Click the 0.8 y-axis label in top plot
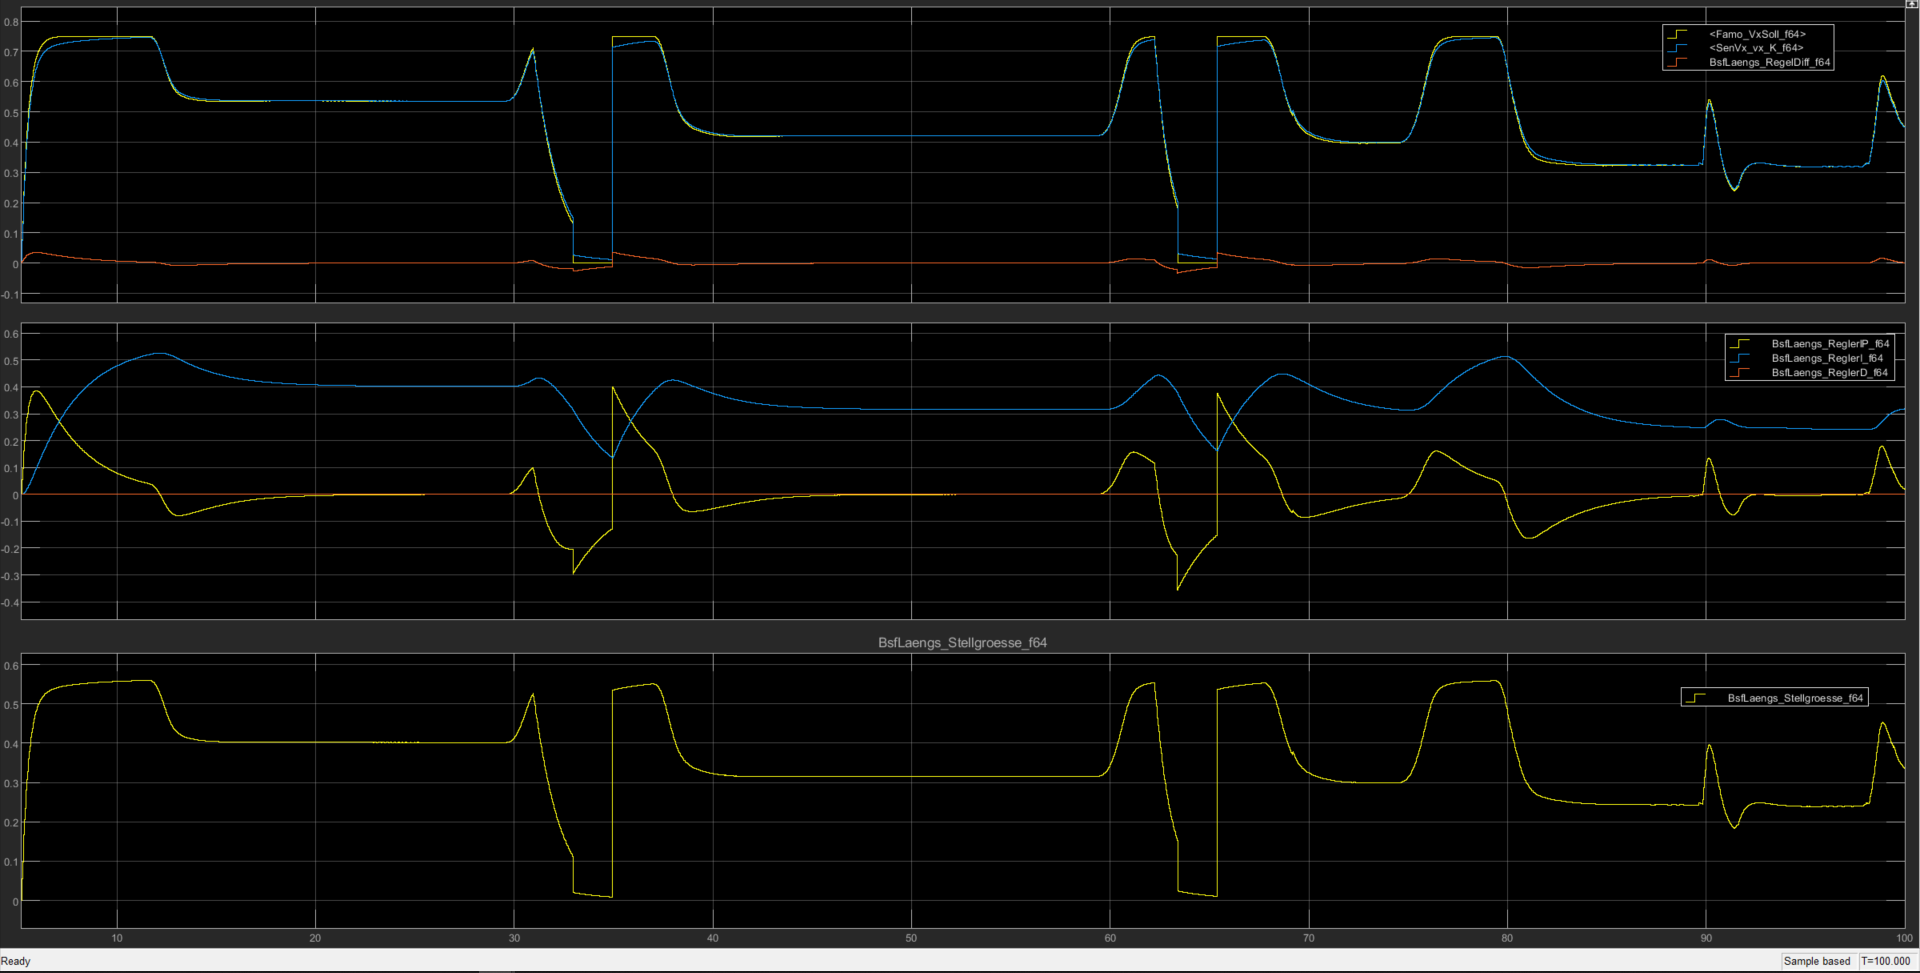 tap(10, 22)
